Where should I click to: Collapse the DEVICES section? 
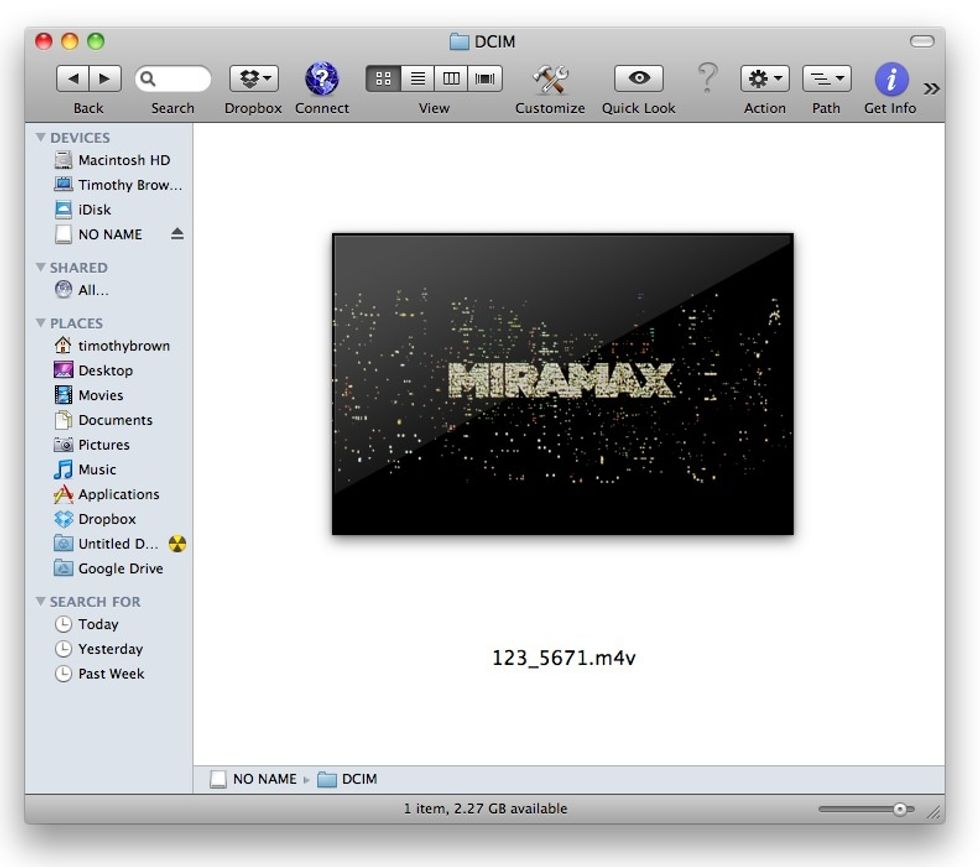(x=41, y=137)
